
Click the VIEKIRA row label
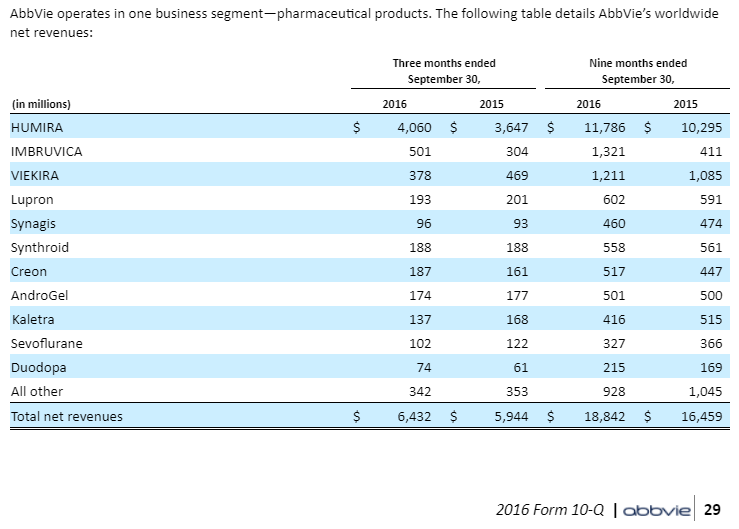point(35,175)
